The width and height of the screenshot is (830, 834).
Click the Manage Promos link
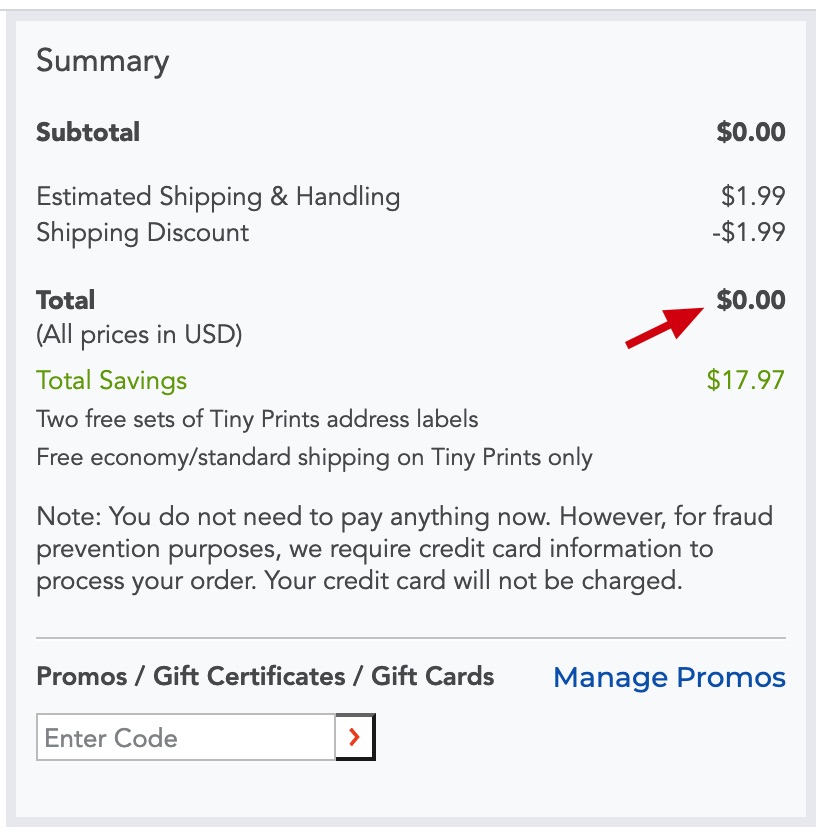pos(669,678)
